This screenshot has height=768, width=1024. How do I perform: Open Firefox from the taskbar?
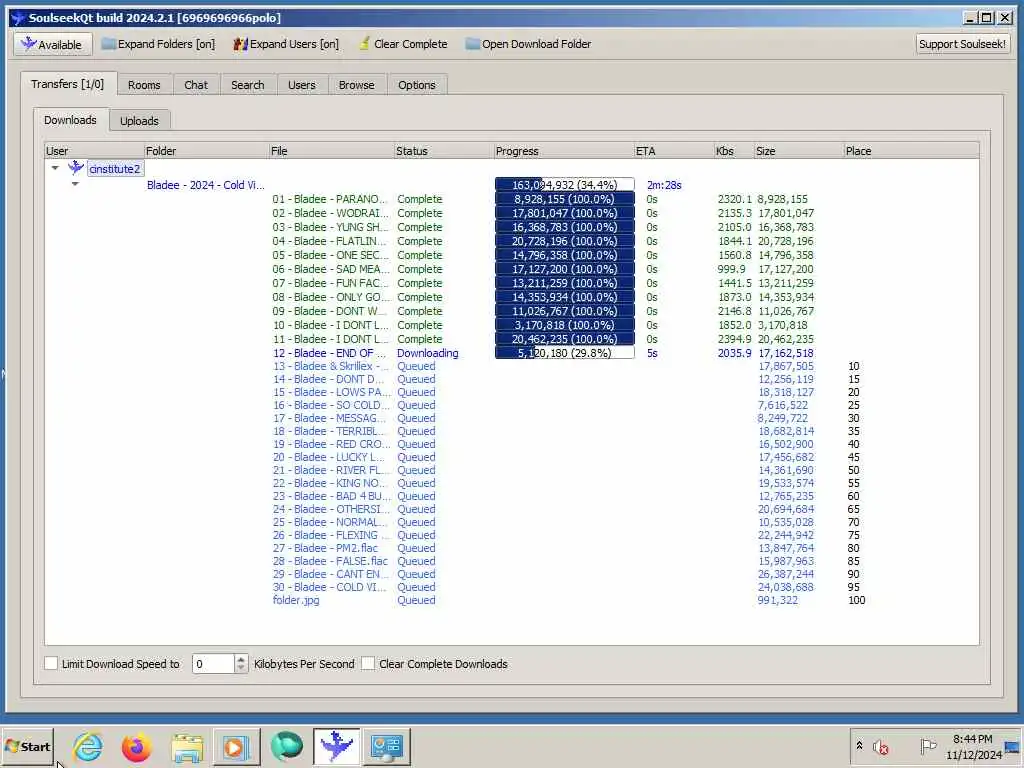click(x=136, y=746)
